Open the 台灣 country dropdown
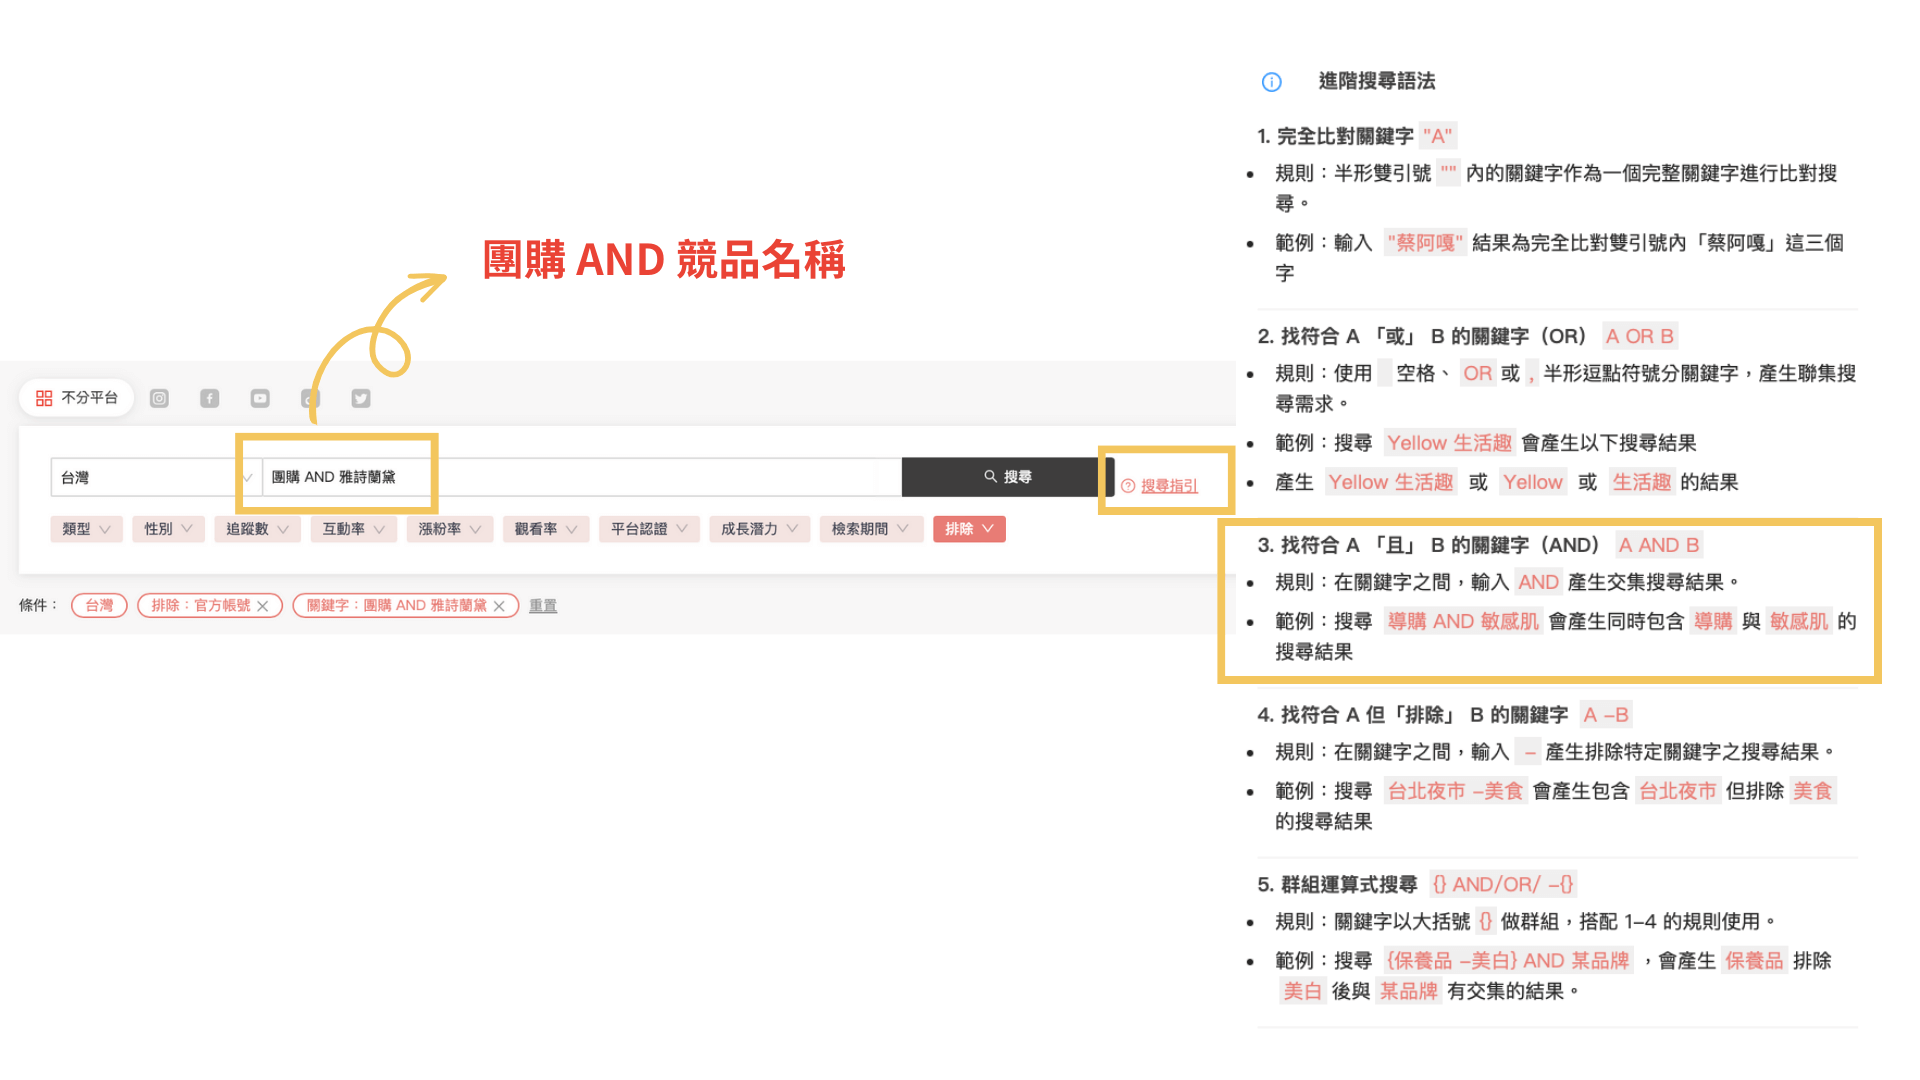1920x1080 pixels. (x=155, y=477)
